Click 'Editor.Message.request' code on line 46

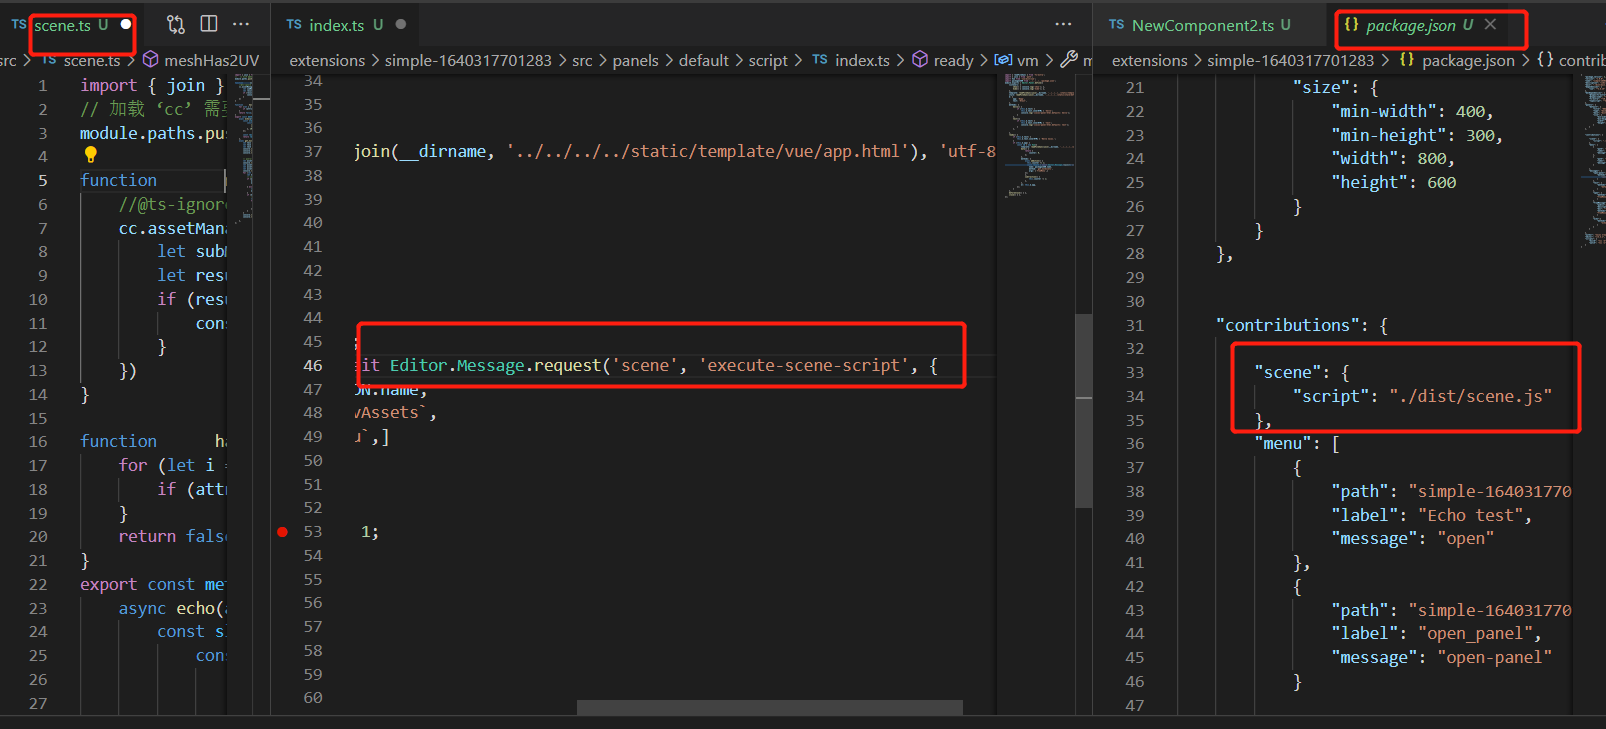[496, 365]
